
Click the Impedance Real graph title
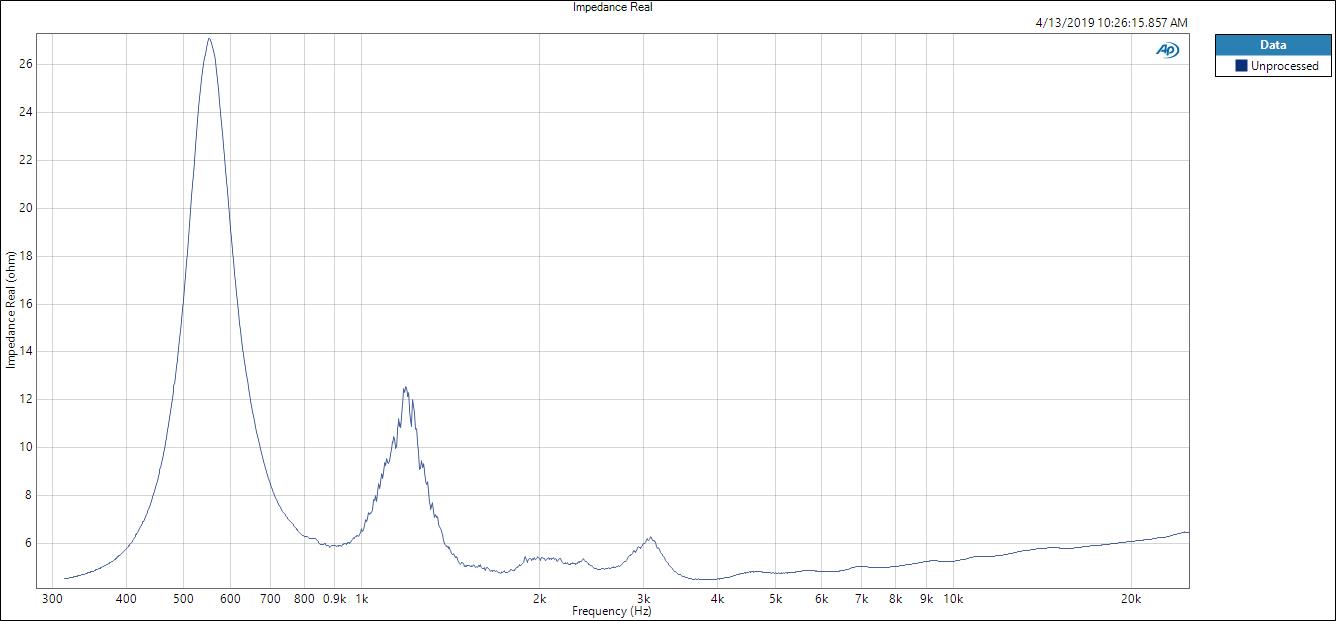(612, 7)
